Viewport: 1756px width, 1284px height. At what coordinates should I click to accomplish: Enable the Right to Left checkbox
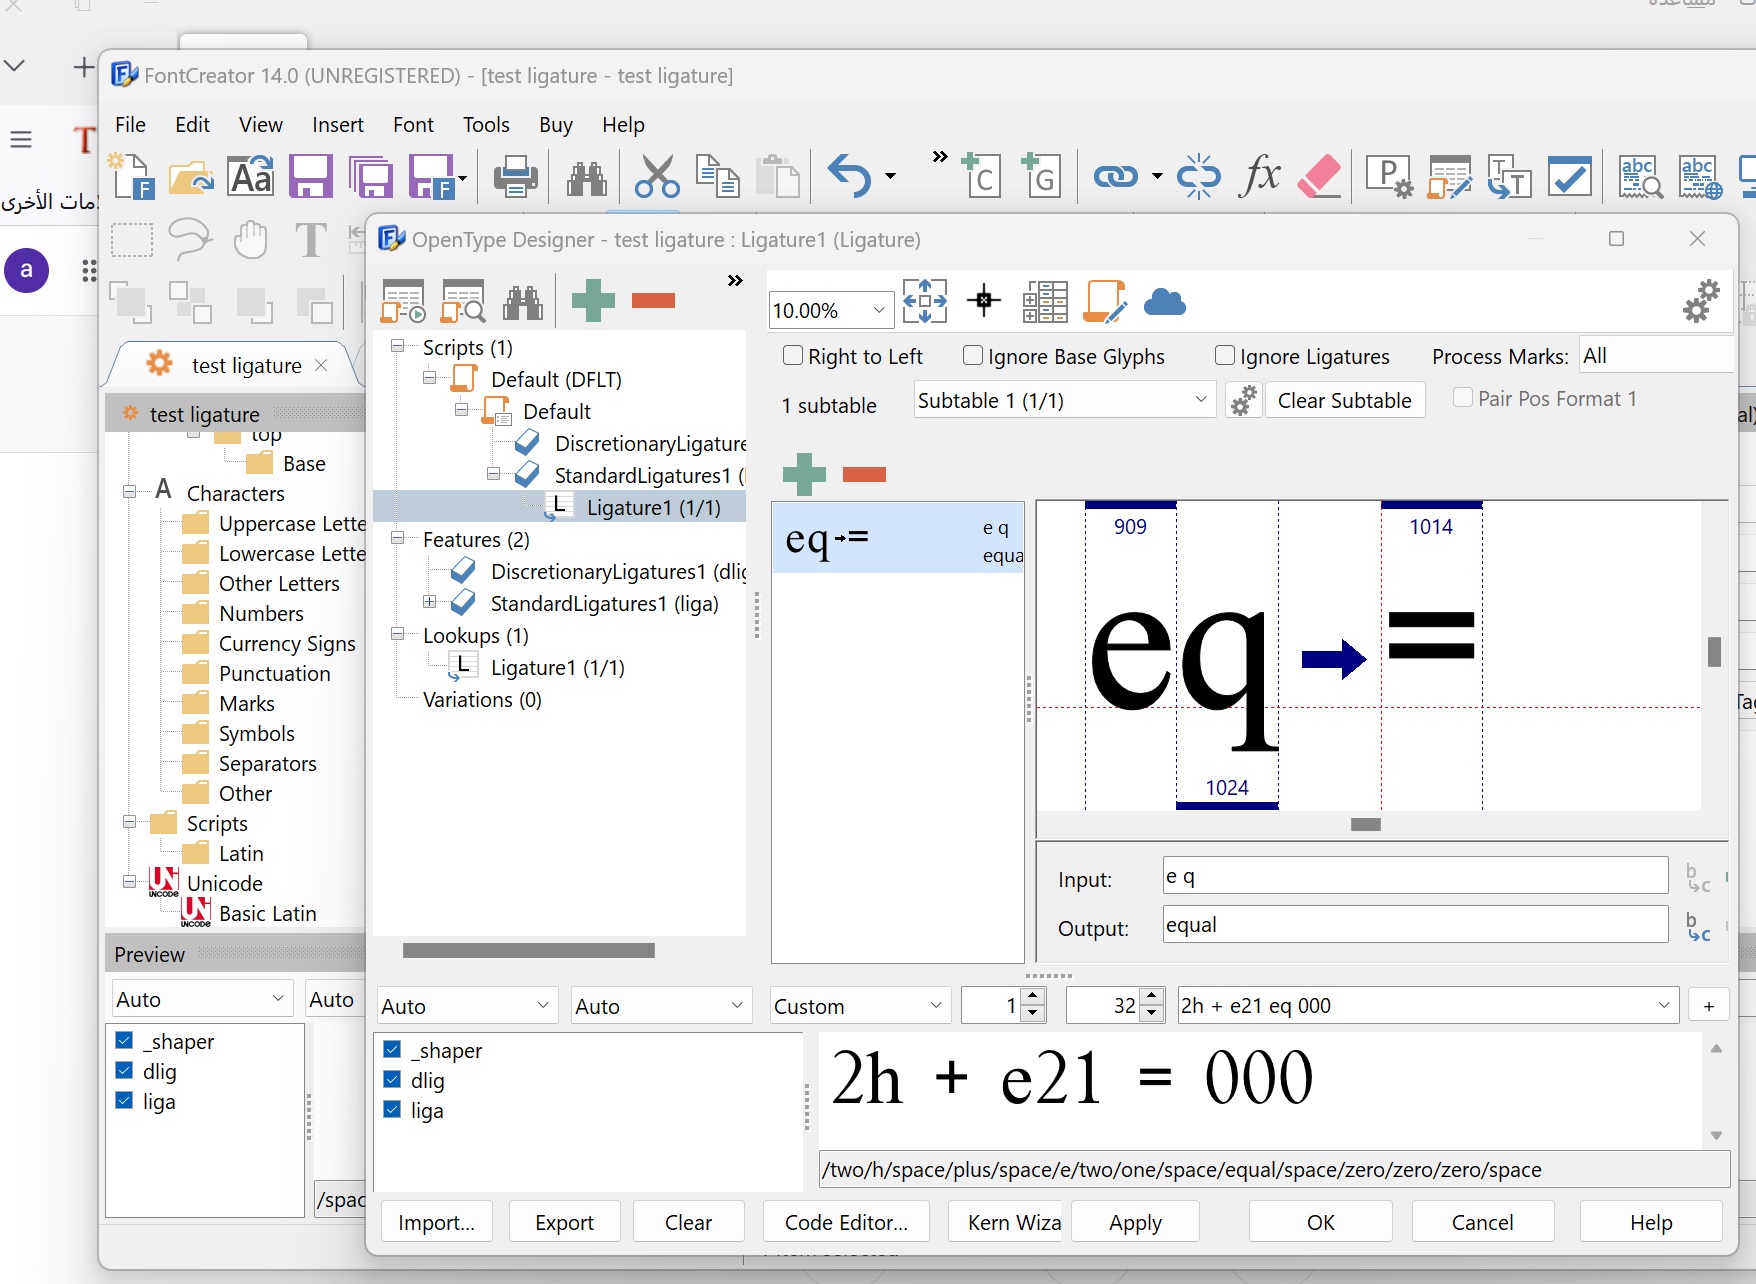pos(793,356)
